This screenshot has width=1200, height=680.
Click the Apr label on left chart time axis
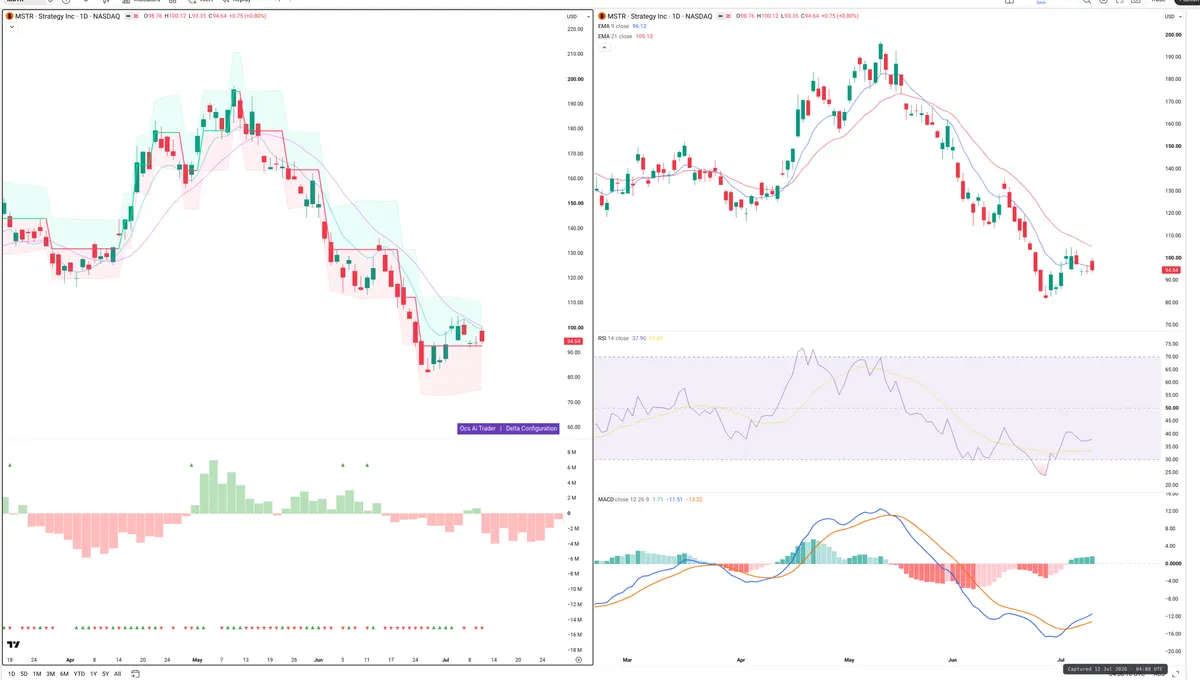[70, 660]
